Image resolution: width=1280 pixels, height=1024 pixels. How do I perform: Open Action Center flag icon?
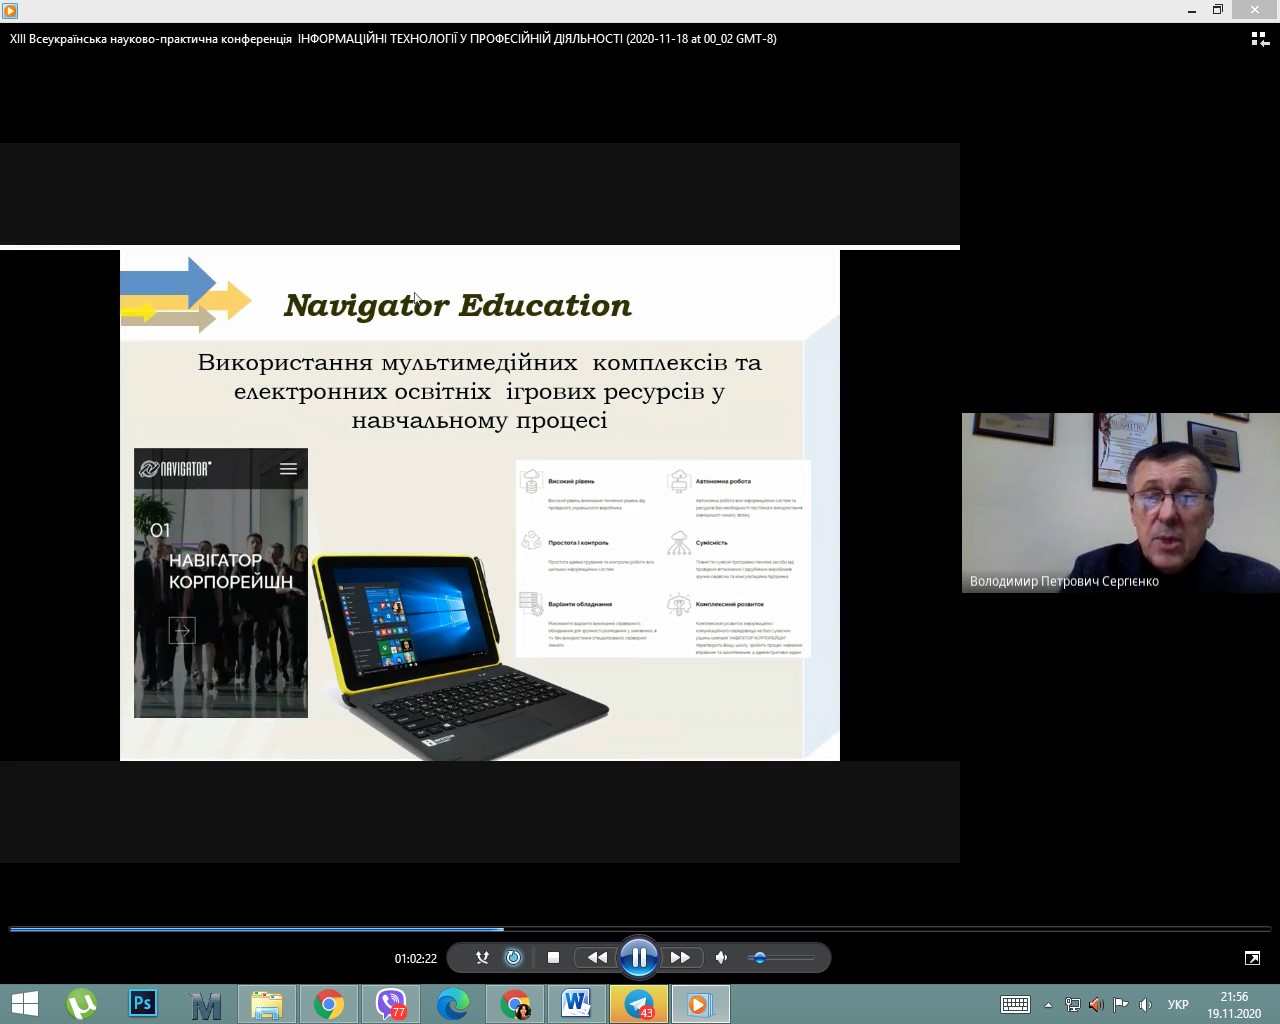coord(1121,1005)
